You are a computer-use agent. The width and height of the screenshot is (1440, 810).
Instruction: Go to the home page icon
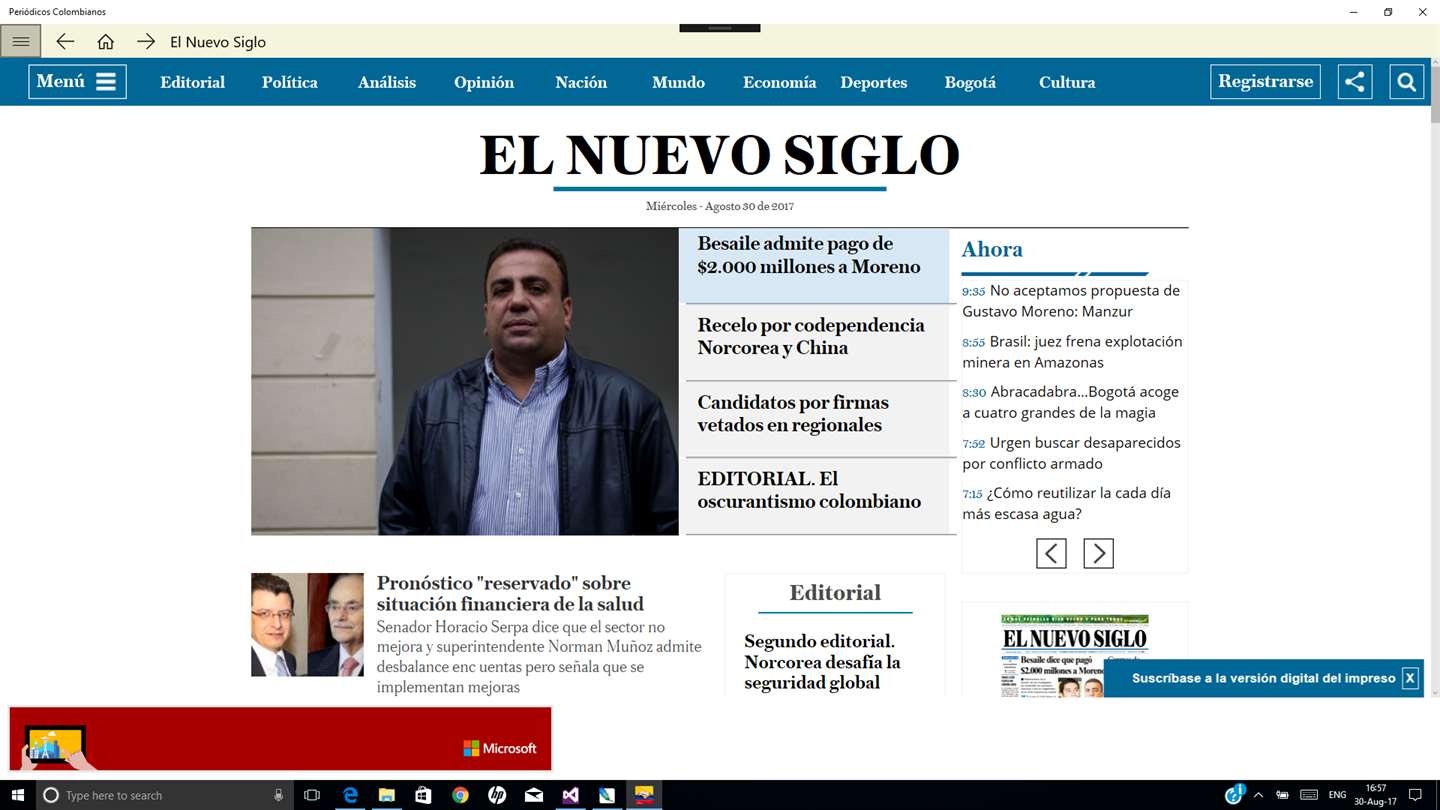105,41
